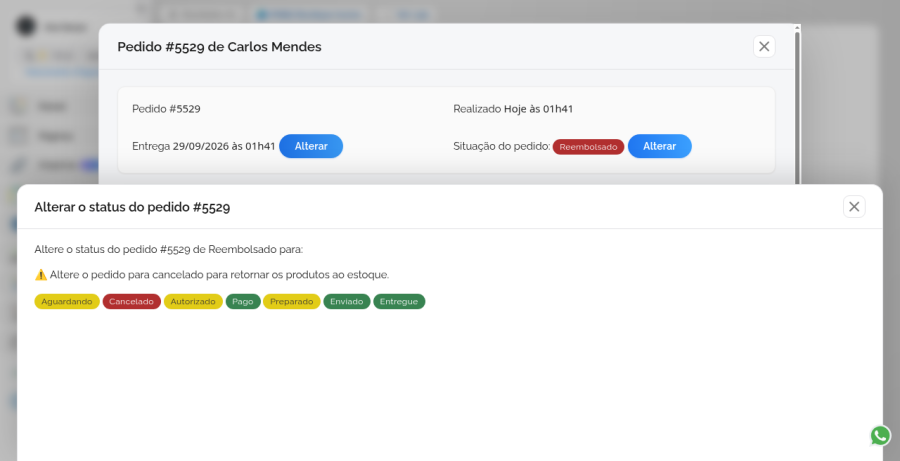Click Alterar next to Situação do pedido

(660, 146)
